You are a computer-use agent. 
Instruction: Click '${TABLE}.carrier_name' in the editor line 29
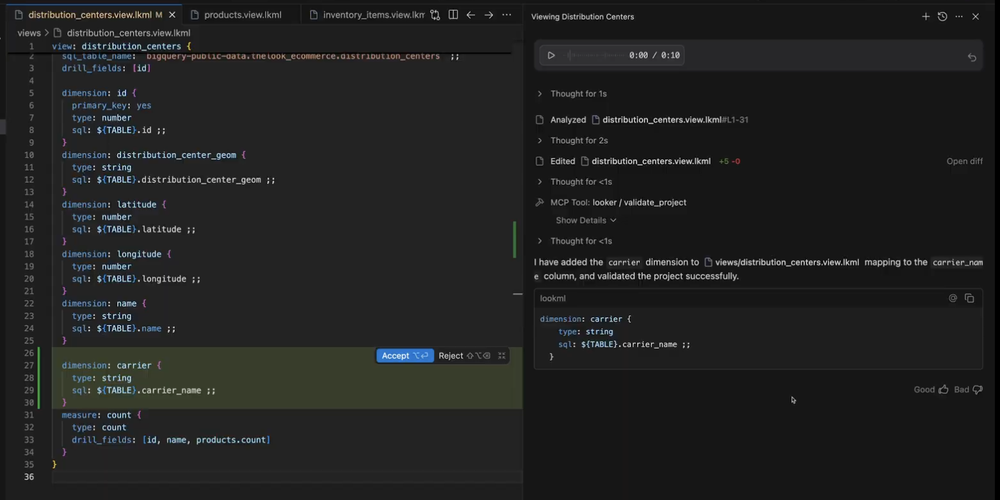click(x=149, y=390)
